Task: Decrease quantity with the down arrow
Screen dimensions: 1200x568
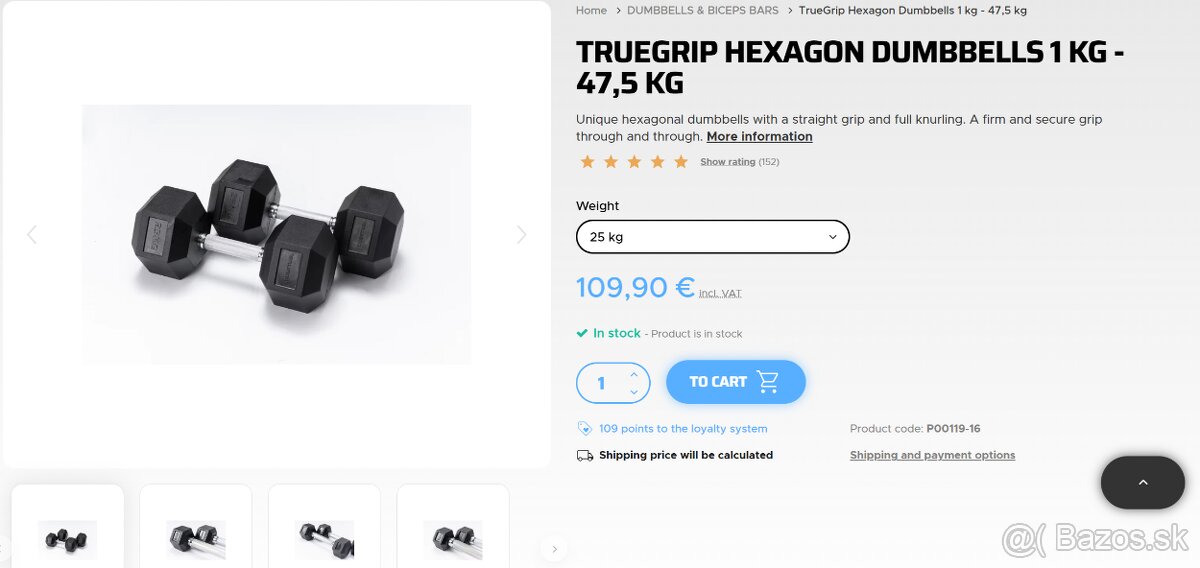Action: (634, 392)
